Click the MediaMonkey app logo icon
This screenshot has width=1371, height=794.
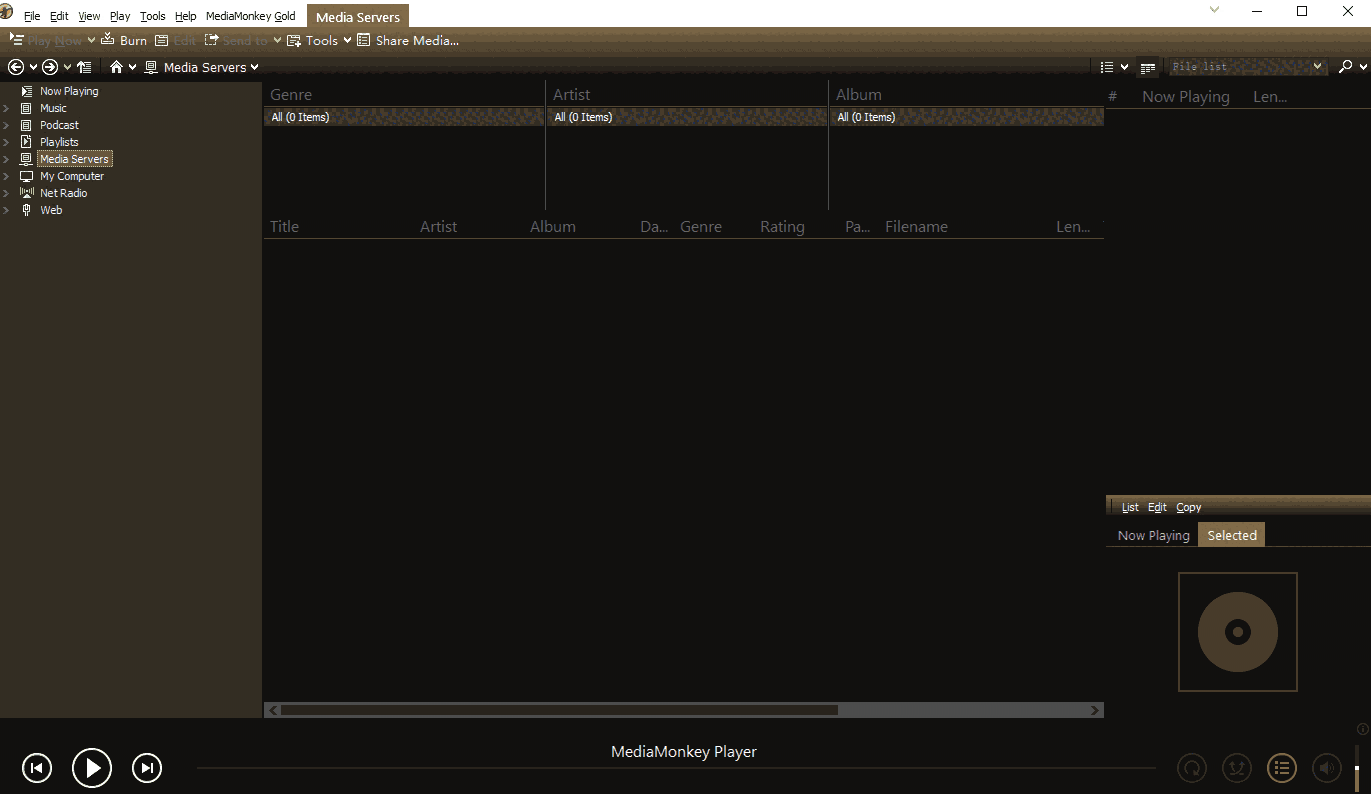[x=6, y=11]
